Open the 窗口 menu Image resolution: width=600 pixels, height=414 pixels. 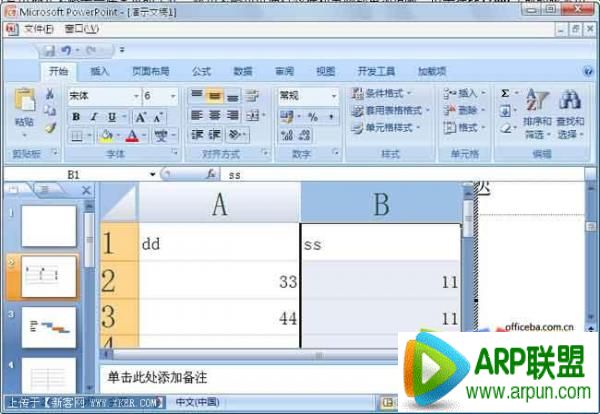pyautogui.click(x=82, y=29)
